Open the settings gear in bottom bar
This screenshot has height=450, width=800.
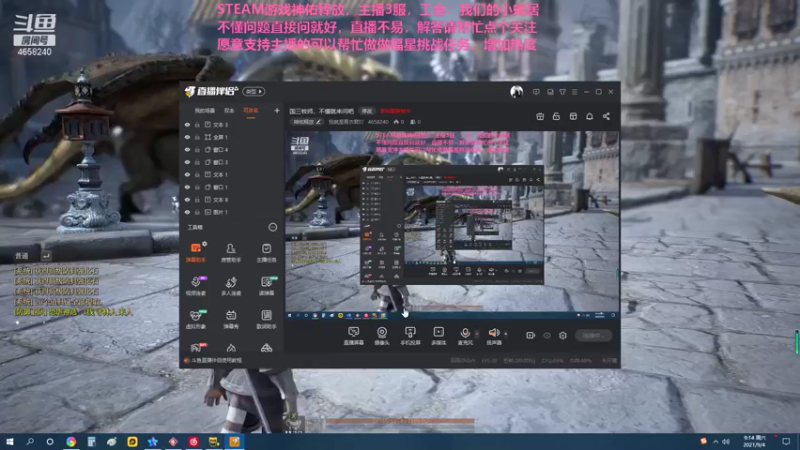tap(562, 335)
